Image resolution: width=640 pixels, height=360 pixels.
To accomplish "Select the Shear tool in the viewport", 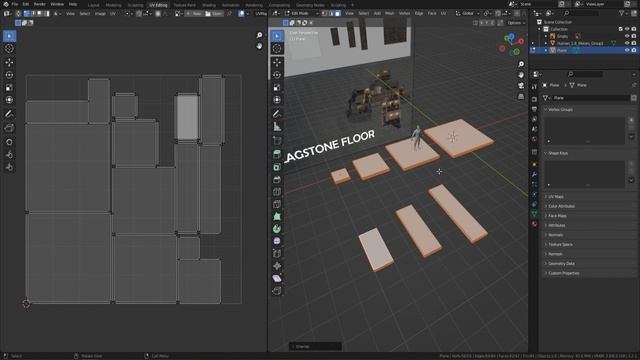I will [277, 278].
